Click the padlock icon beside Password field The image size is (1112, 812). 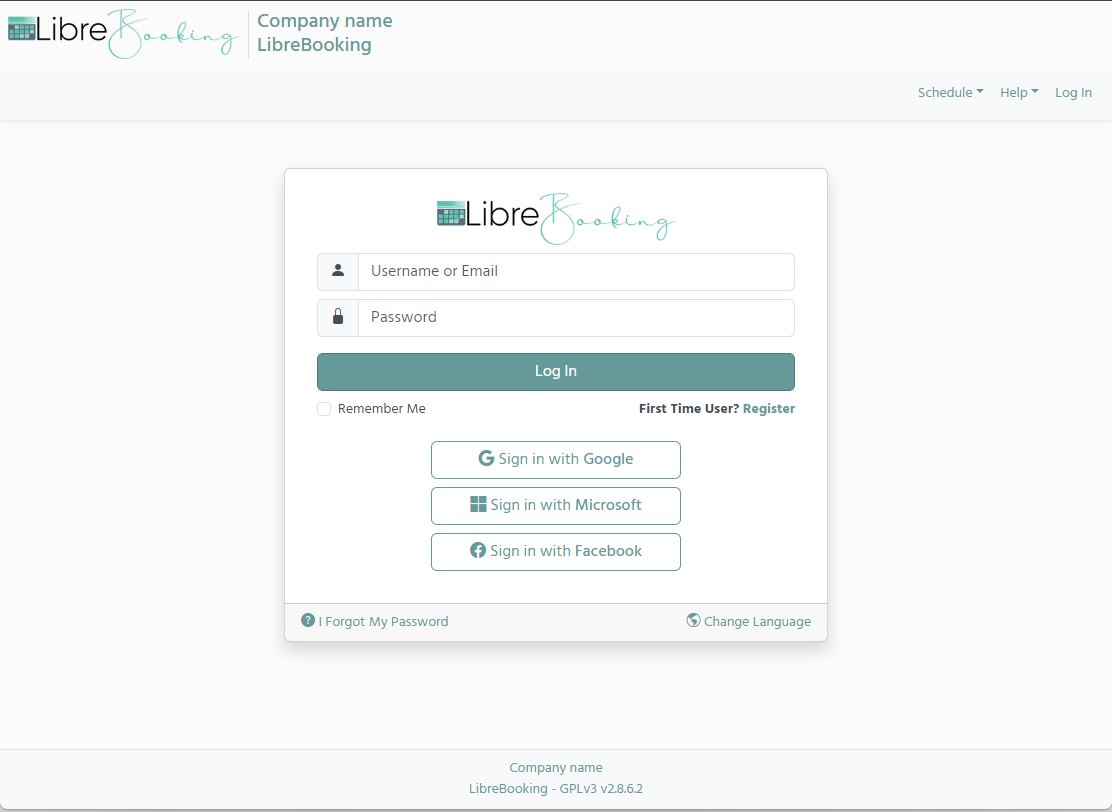tap(337, 317)
